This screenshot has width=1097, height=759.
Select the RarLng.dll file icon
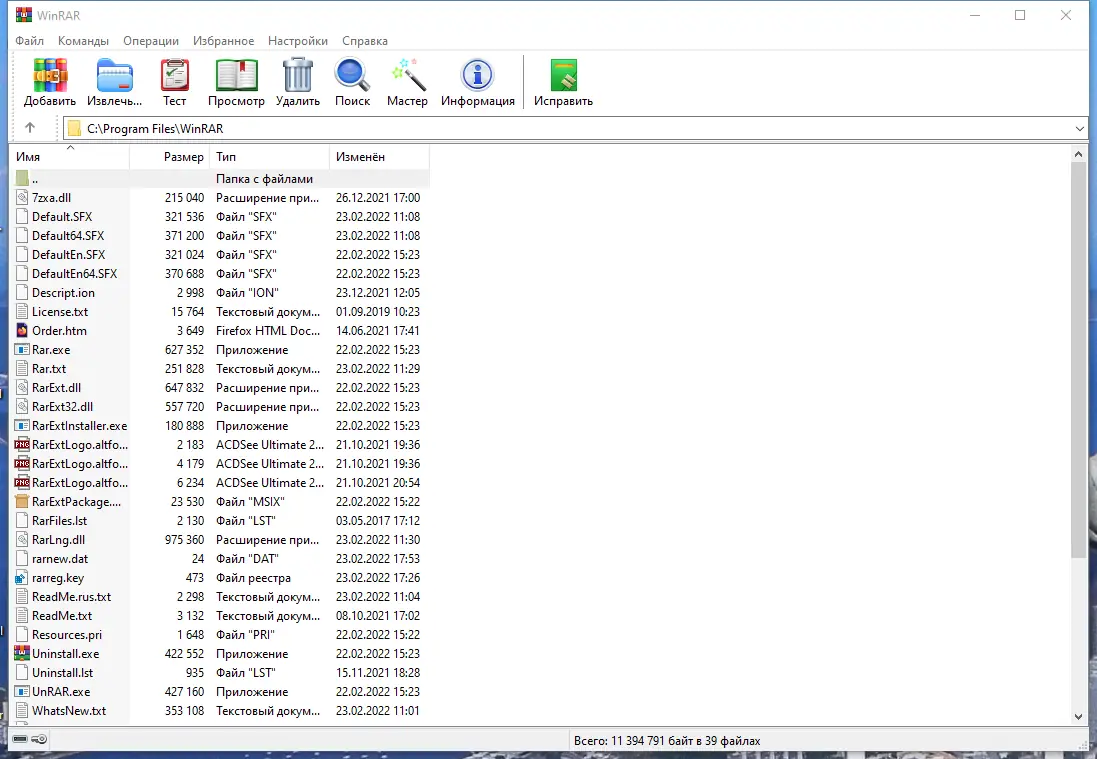[x=22, y=539]
